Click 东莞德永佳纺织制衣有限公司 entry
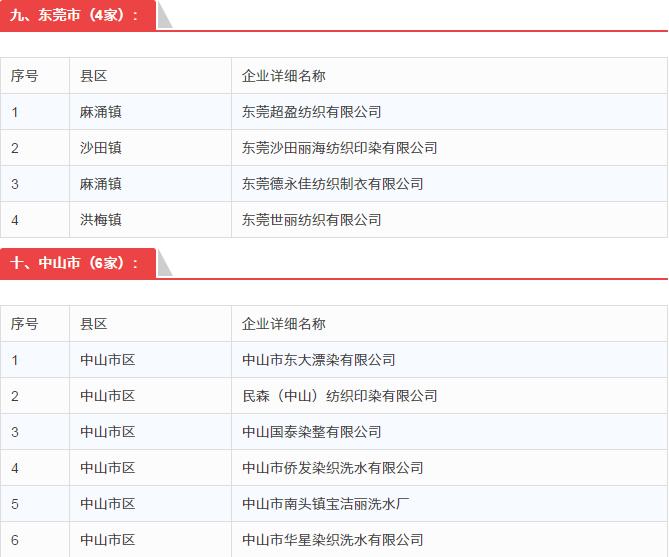Viewport: 669px width, 557px height. [332, 184]
